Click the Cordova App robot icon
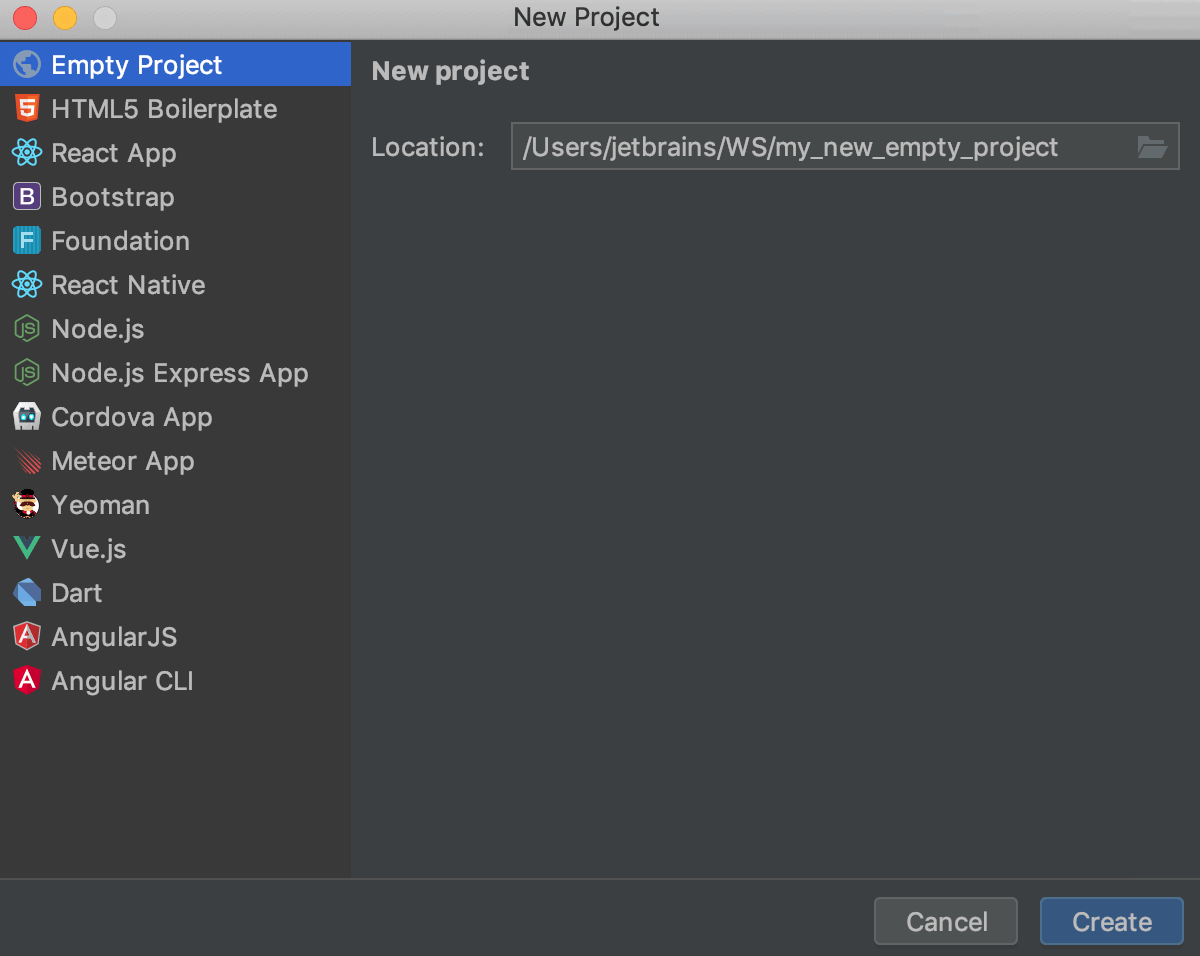 [x=27, y=417]
